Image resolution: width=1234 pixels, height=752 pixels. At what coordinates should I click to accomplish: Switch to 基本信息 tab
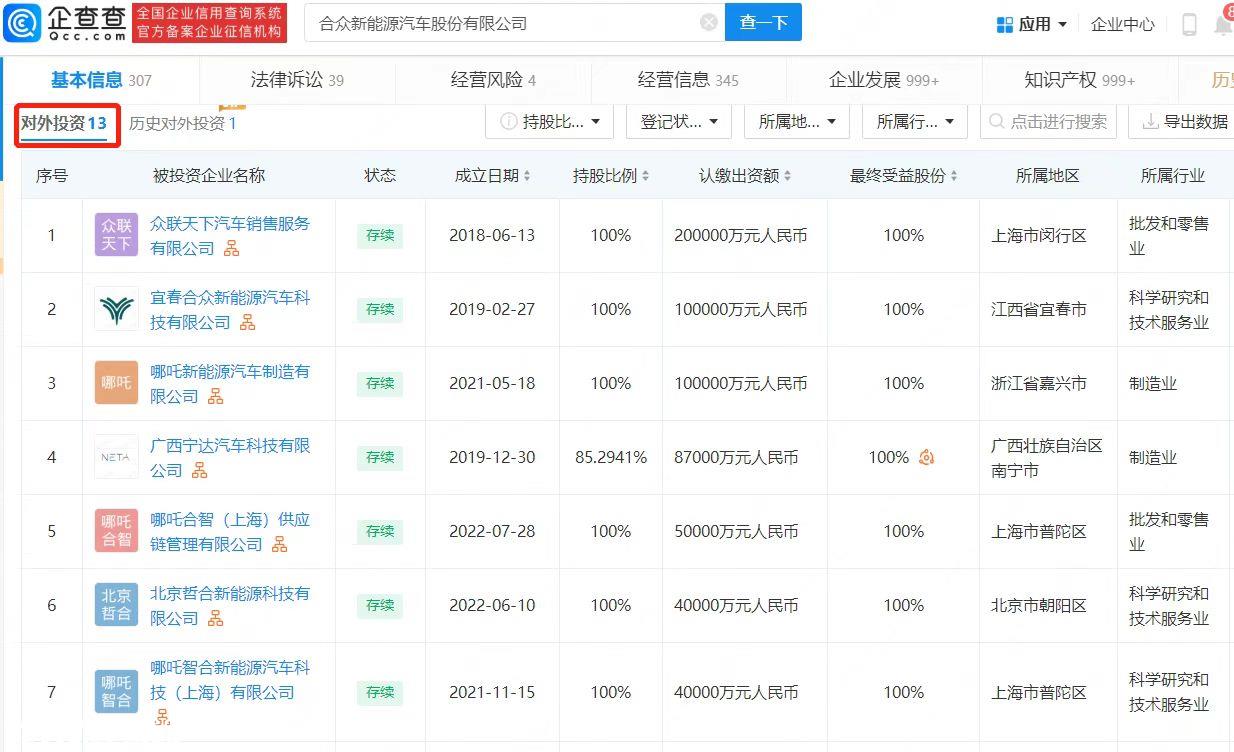tap(101, 80)
